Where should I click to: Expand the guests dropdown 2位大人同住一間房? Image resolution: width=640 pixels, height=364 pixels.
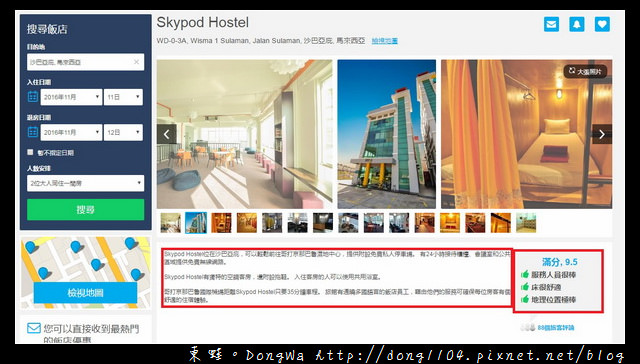click(x=85, y=183)
